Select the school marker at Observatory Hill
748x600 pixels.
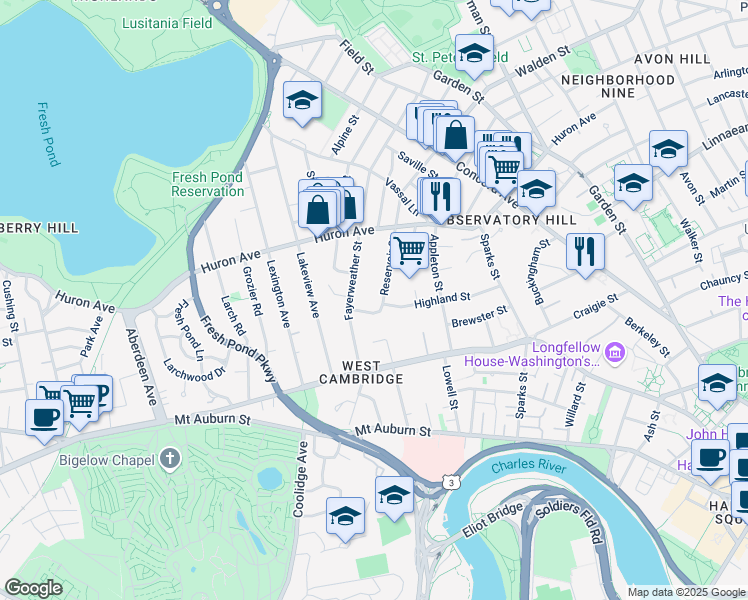coord(536,189)
